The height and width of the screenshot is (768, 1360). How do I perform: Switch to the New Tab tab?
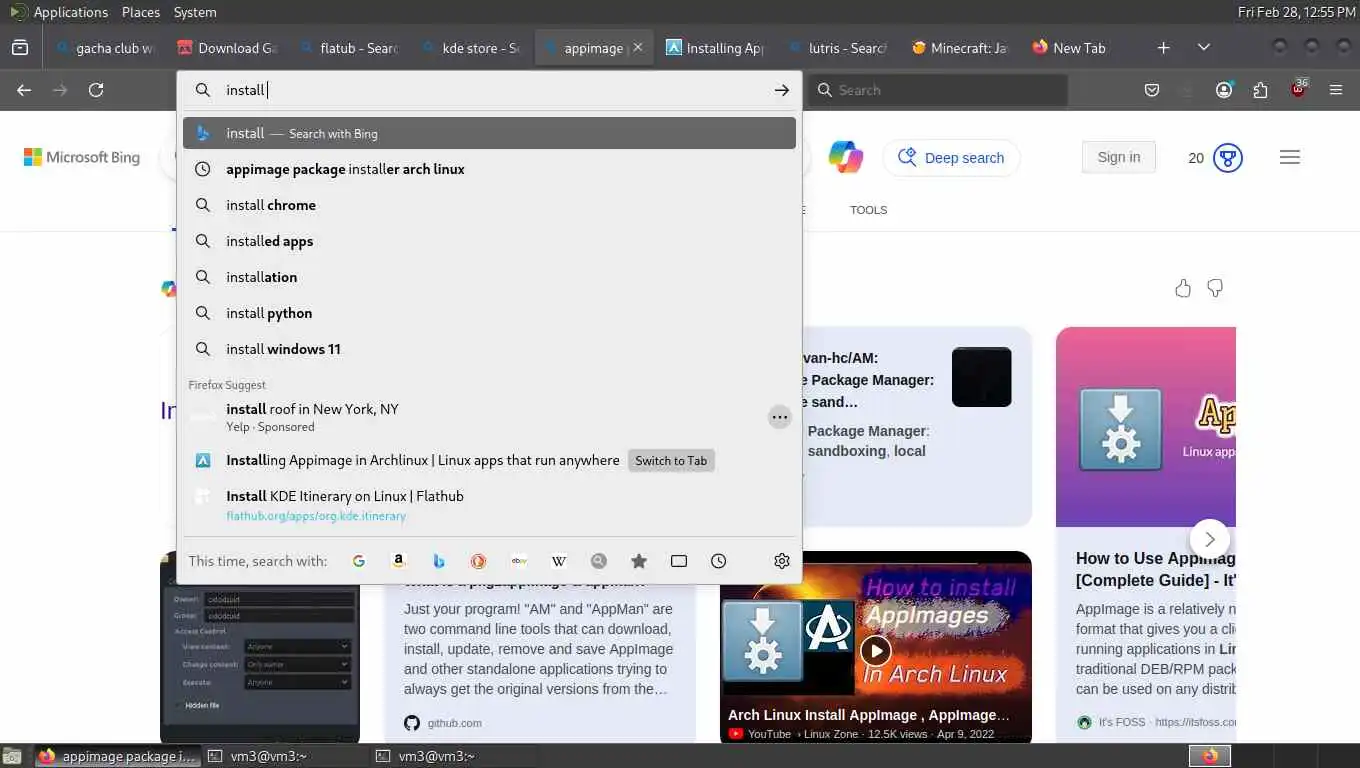point(1081,47)
